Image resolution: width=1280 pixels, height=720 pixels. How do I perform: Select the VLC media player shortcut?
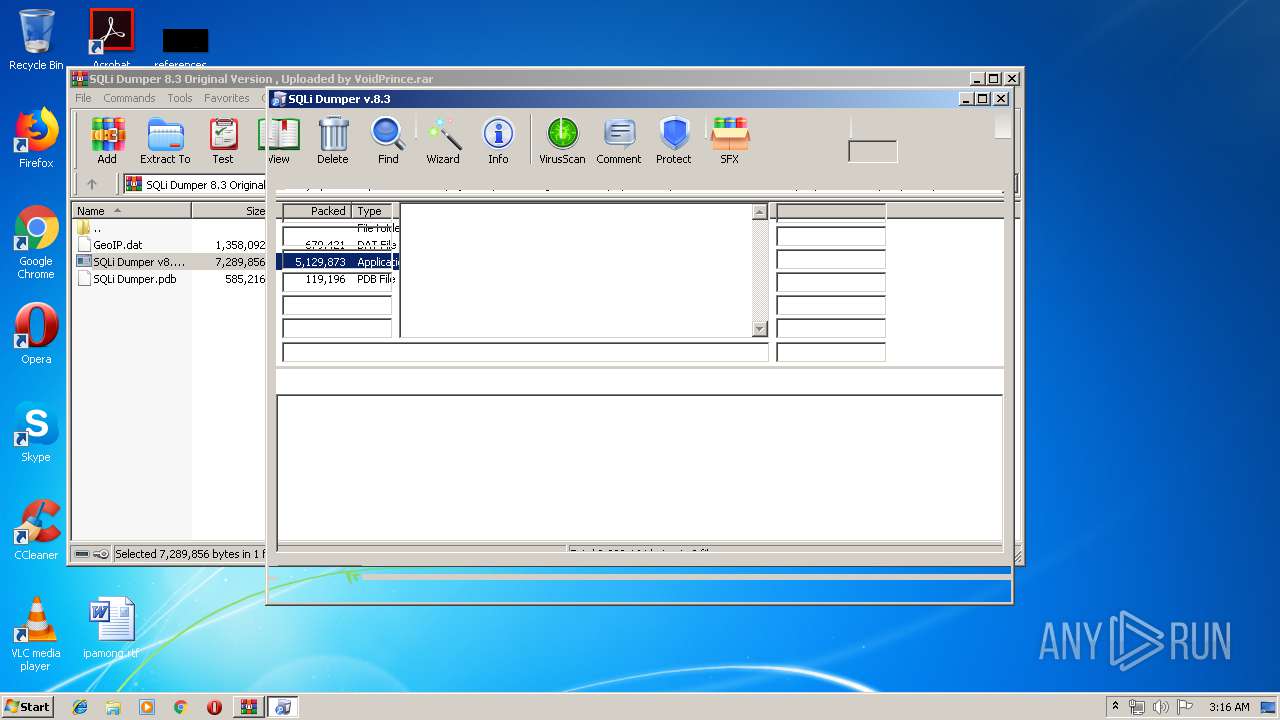pos(36,634)
